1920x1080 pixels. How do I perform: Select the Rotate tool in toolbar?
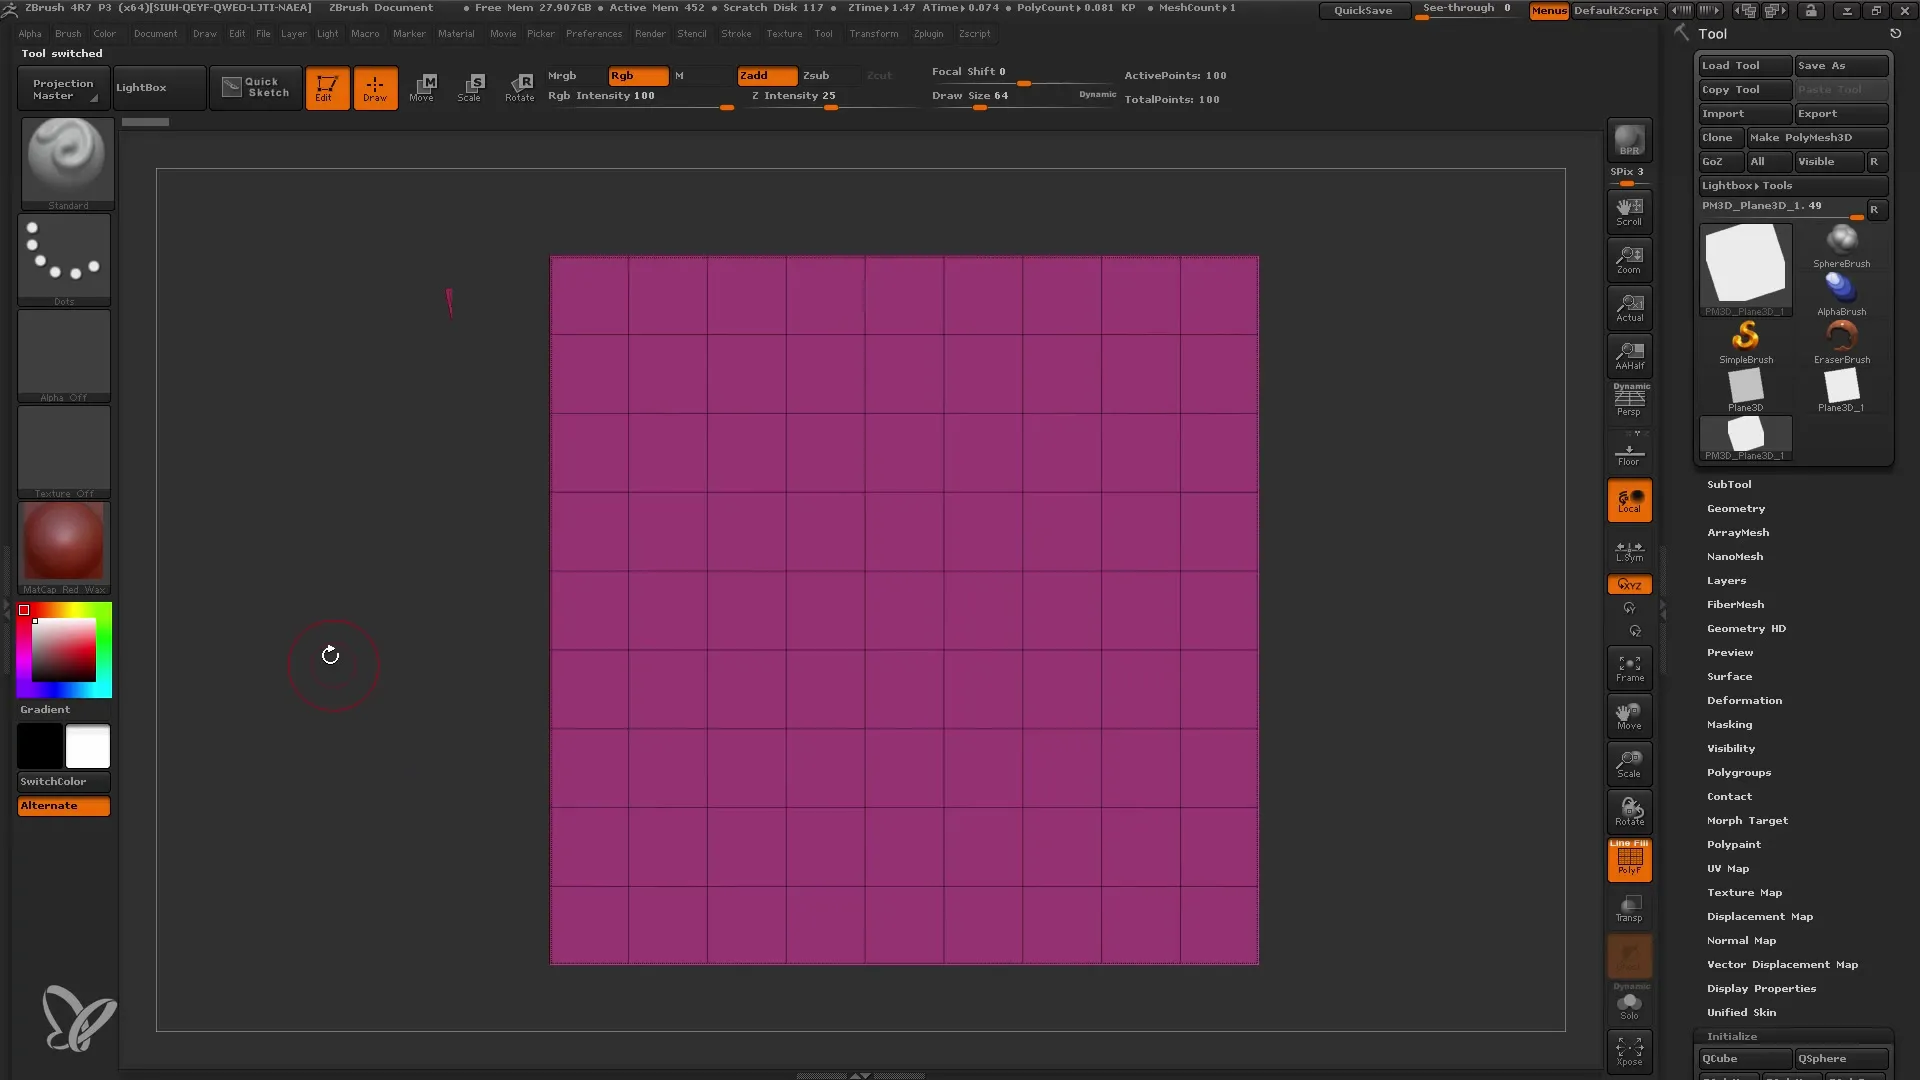521,86
